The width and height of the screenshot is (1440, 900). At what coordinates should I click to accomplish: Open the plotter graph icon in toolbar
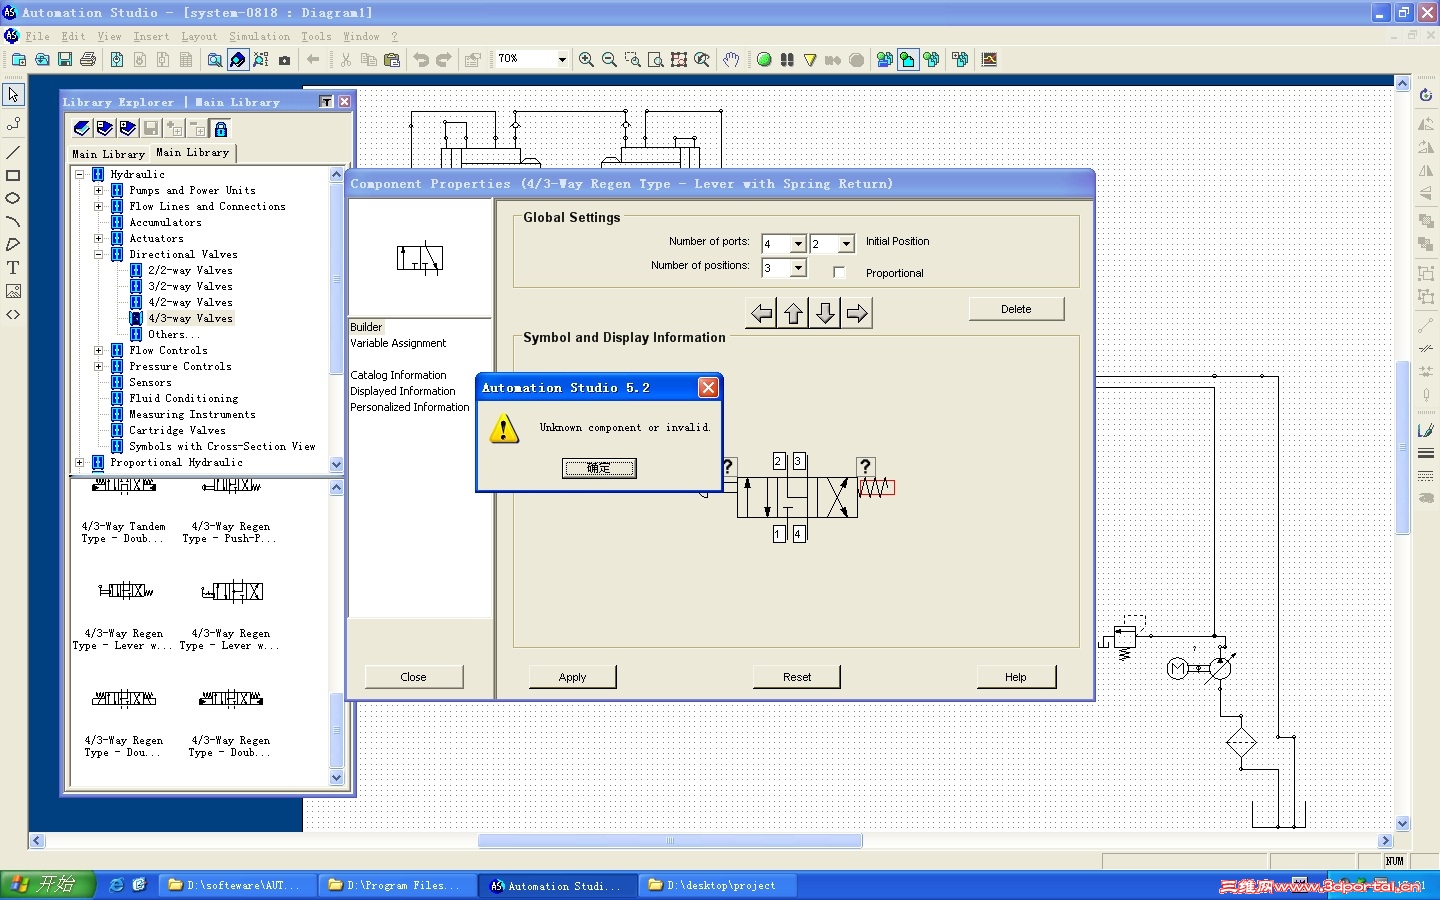pyautogui.click(x=989, y=60)
